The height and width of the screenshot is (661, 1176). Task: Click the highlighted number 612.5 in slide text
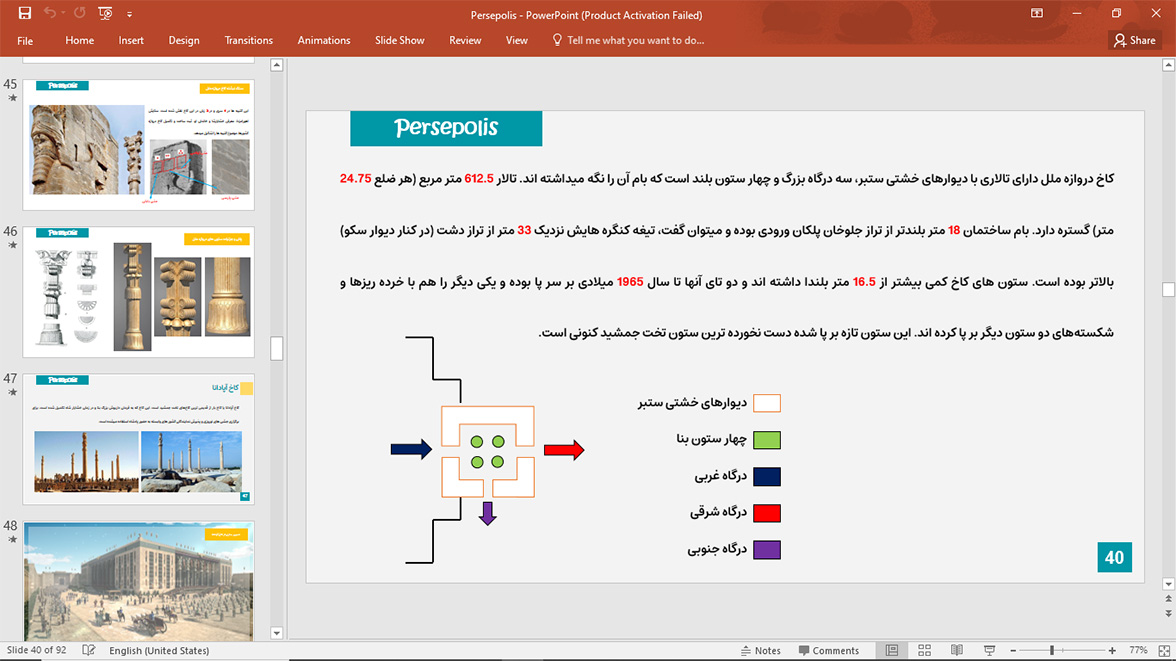(479, 179)
